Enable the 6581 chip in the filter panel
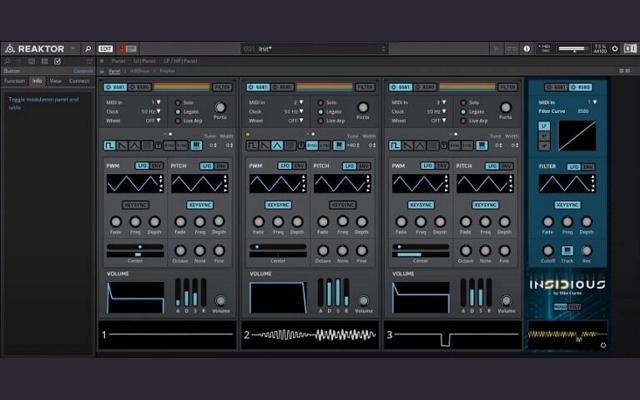This screenshot has width=640, height=400. 556,87
